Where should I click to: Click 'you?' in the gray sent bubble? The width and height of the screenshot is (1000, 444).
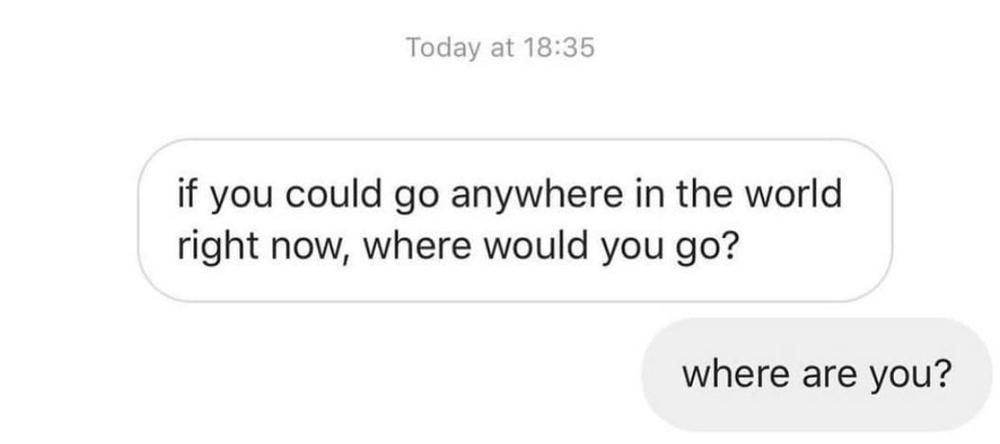tap(909, 376)
